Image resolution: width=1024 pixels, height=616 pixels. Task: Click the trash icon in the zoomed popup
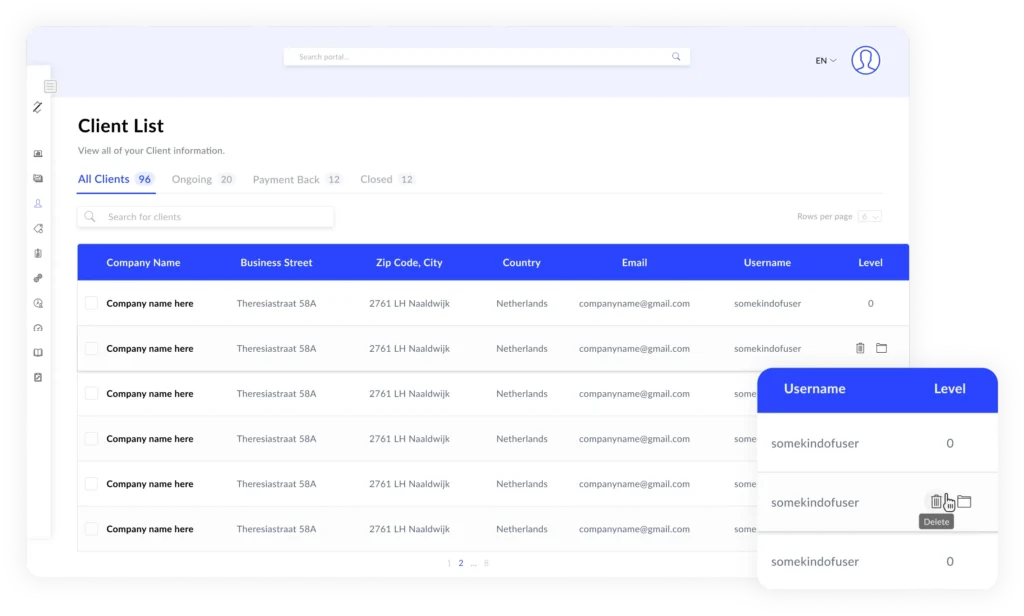click(936, 501)
